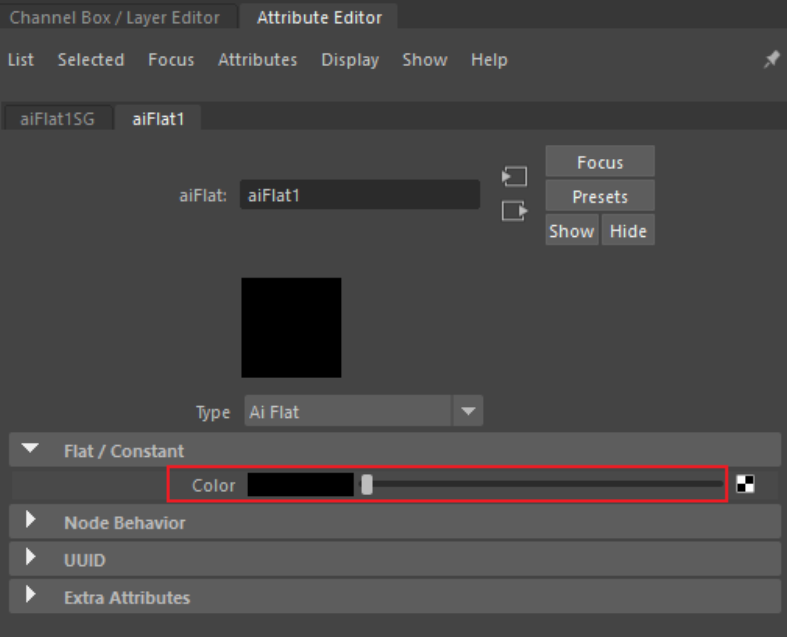Screen dimensions: 787x637
Task: Open the List menu
Action: [x=21, y=60]
